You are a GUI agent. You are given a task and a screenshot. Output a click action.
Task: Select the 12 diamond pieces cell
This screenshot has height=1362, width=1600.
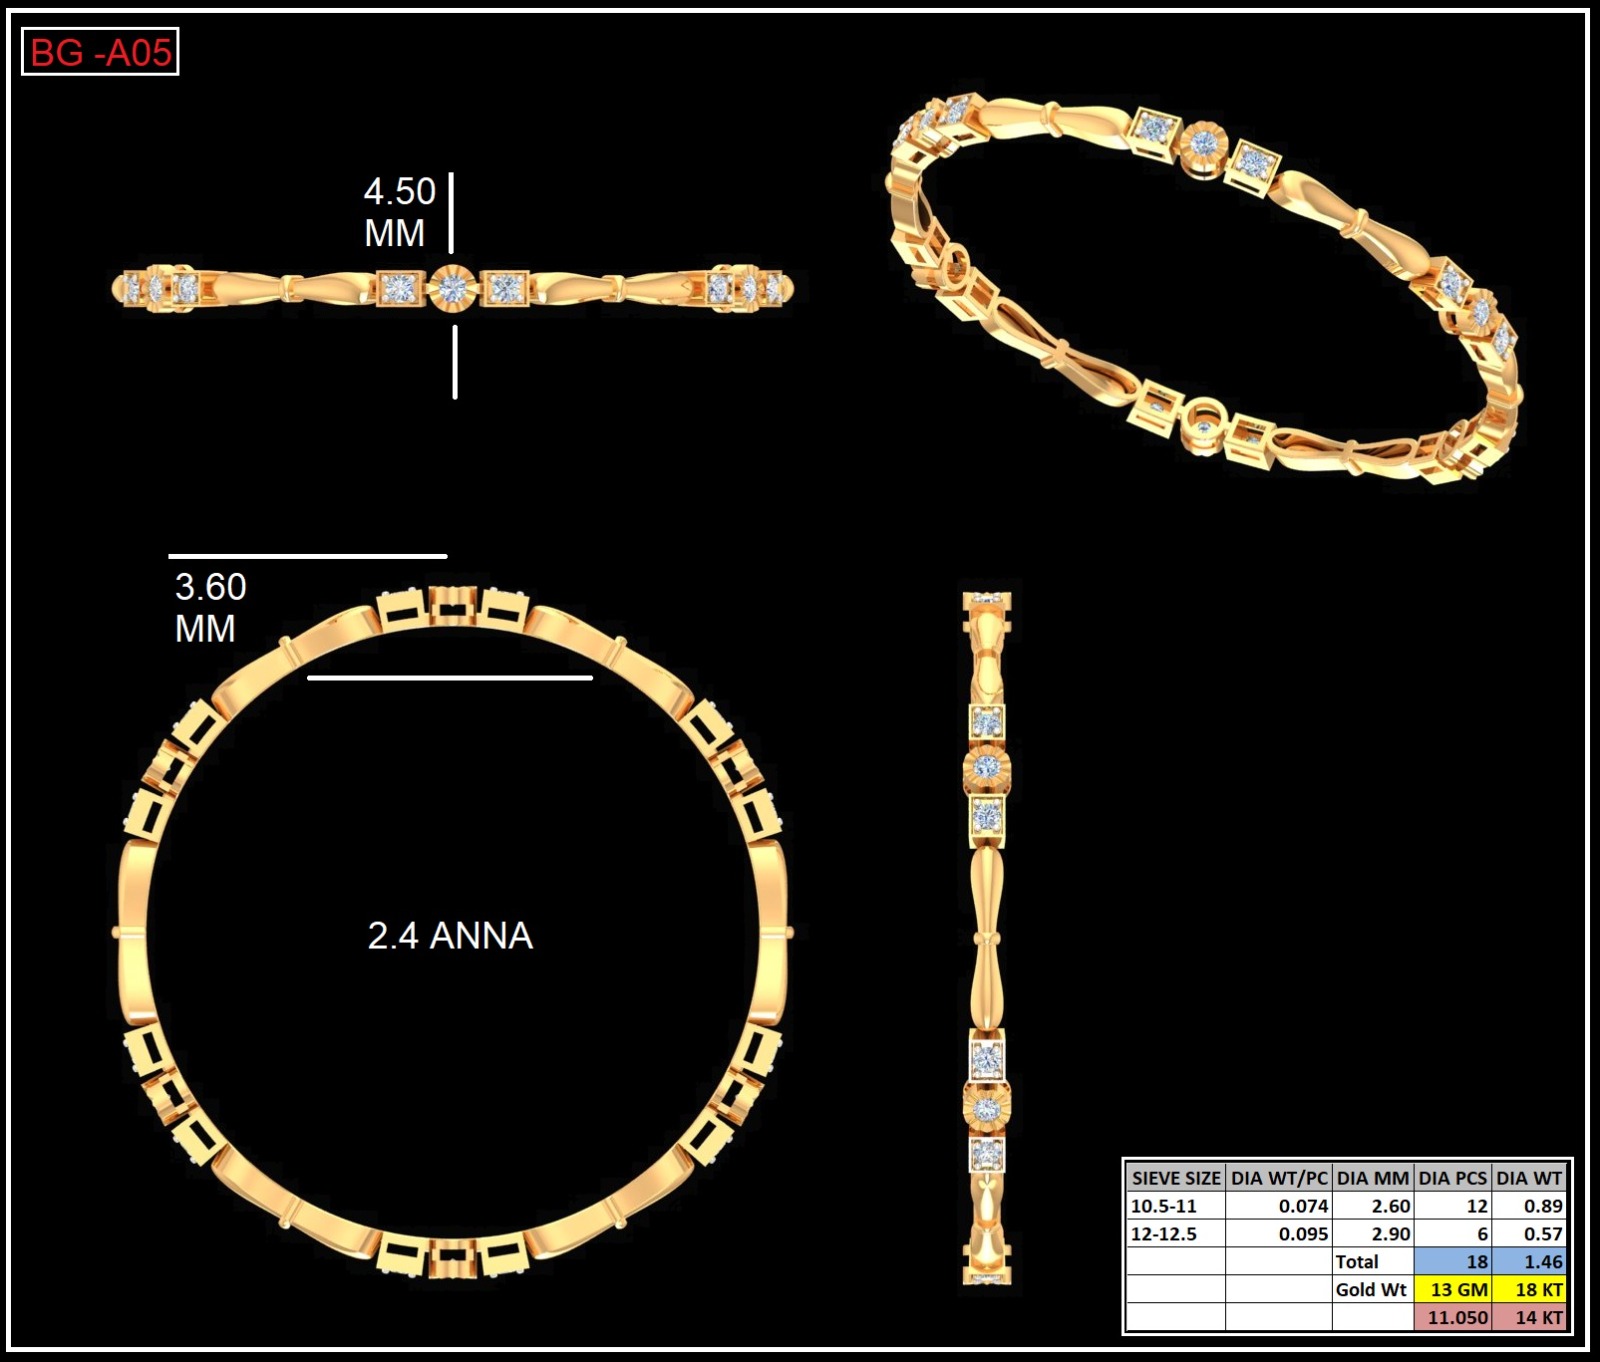point(1452,1206)
